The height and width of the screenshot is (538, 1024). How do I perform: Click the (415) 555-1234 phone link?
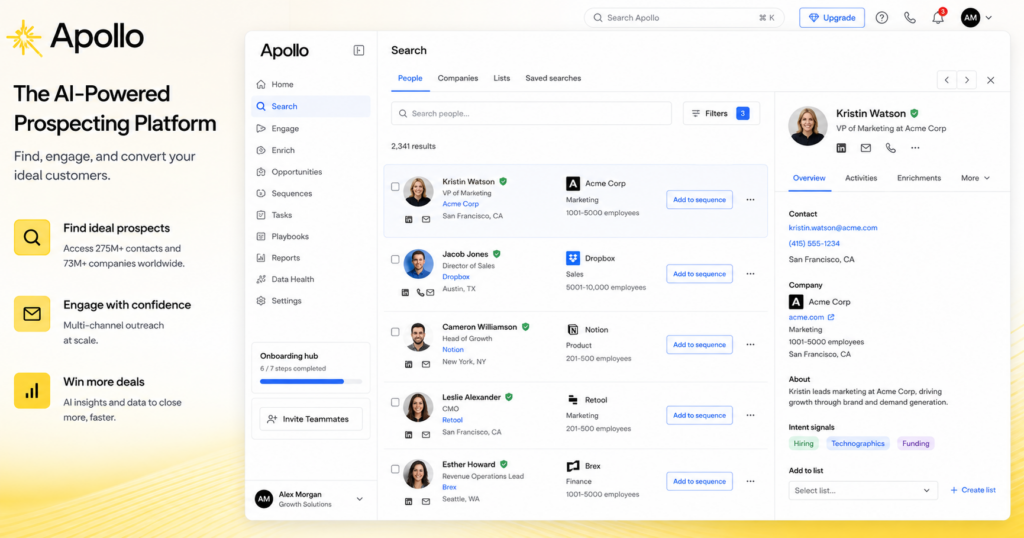pos(814,244)
